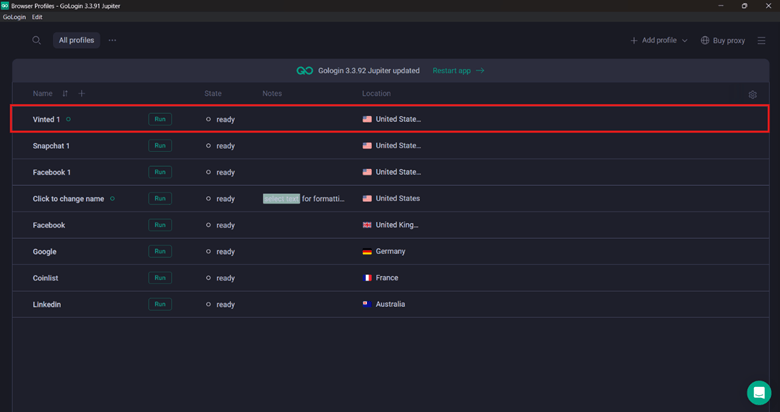Click the notes field with 'select text'
Image resolution: width=780 pixels, height=412 pixels.
click(303, 199)
